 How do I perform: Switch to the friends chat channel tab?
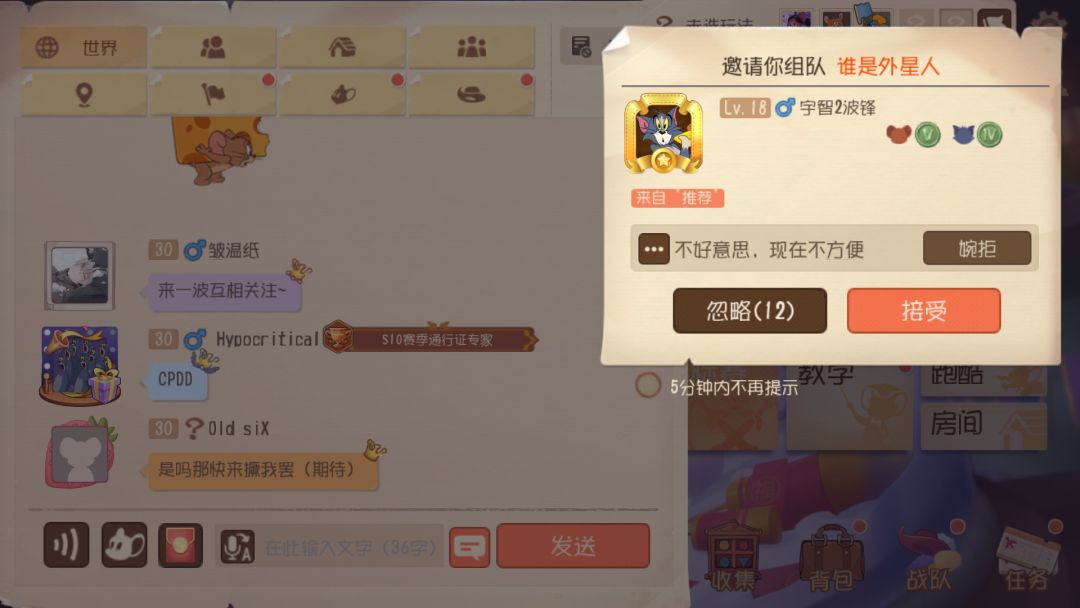[213, 48]
